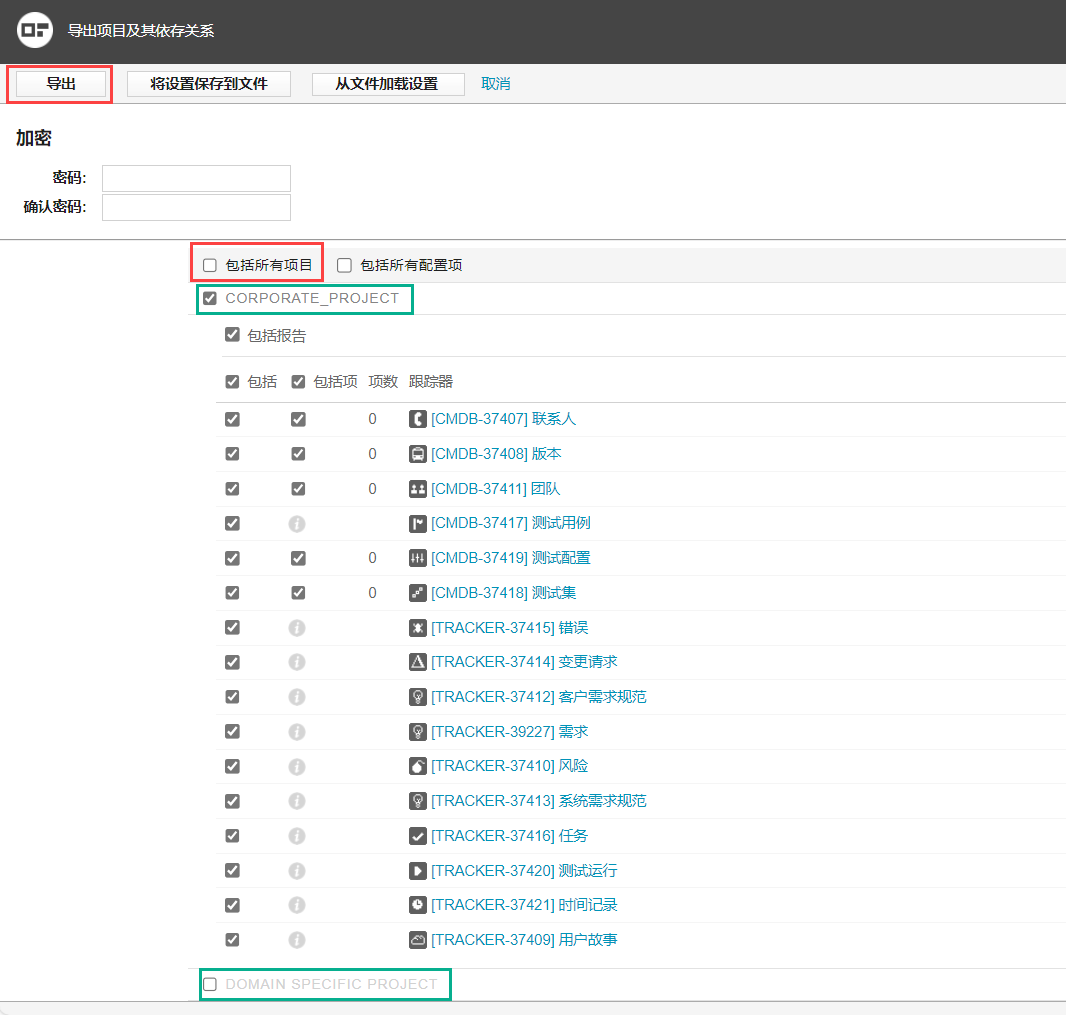Click the 测试运行 tracker play icon
Viewport: 1066px width, 1015px height.
point(417,871)
